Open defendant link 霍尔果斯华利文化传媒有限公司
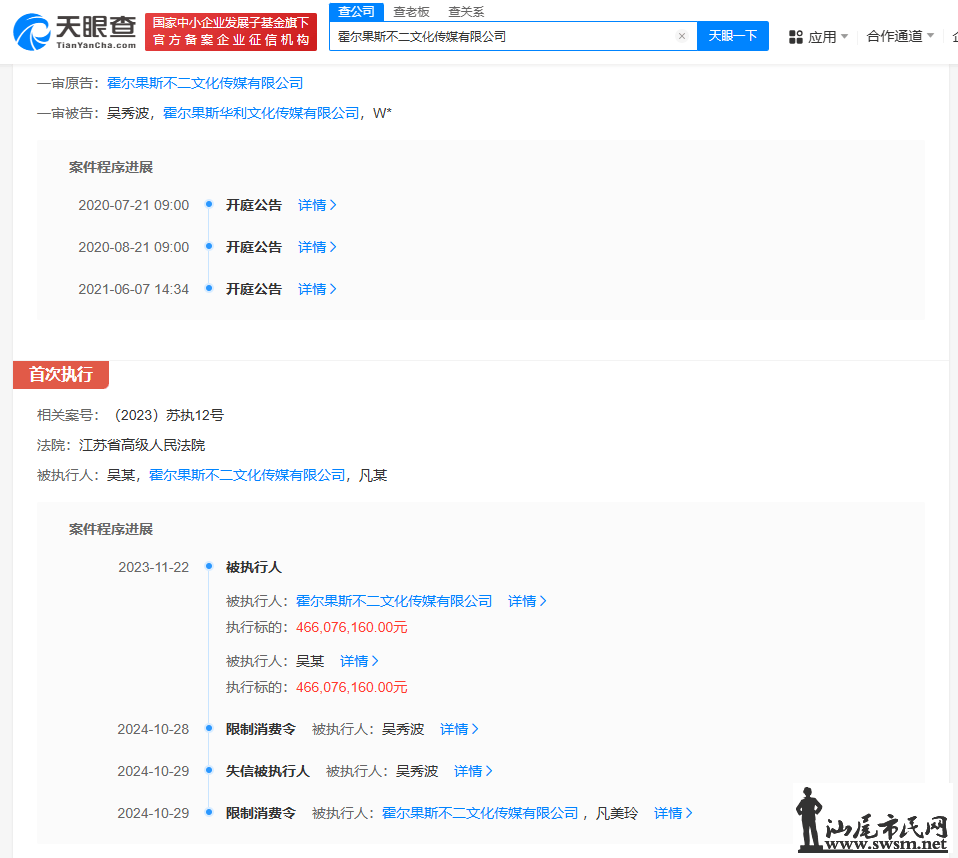 click(261, 113)
